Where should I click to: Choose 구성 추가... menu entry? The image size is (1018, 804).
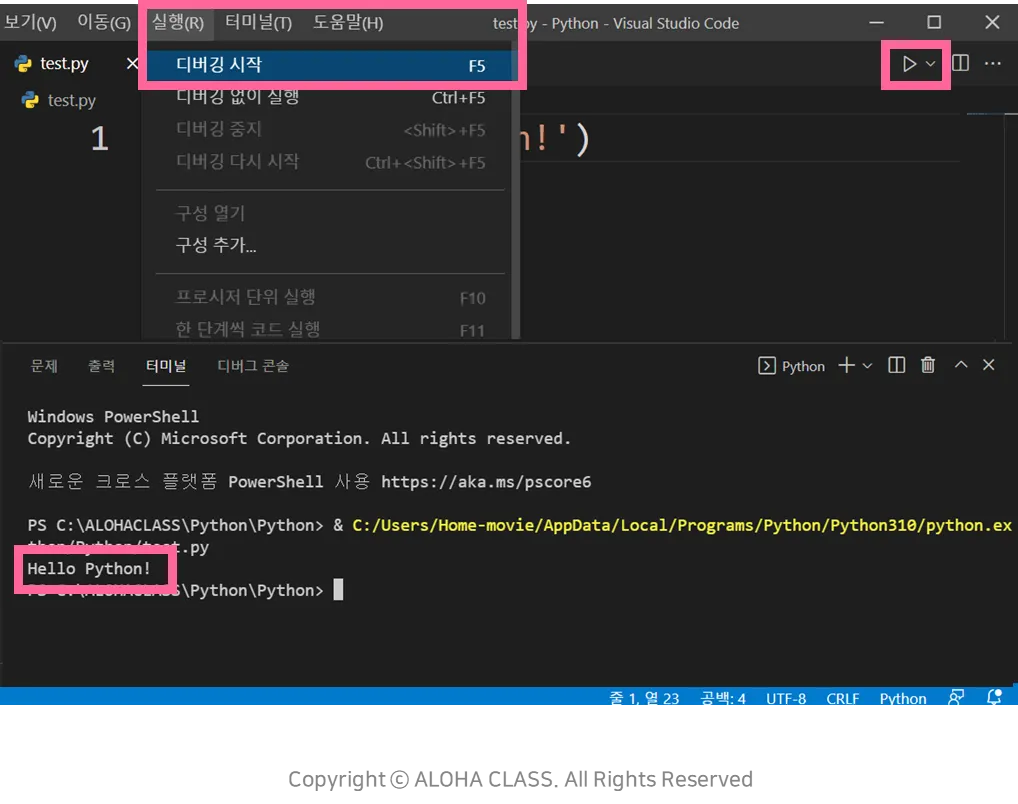coord(330,245)
